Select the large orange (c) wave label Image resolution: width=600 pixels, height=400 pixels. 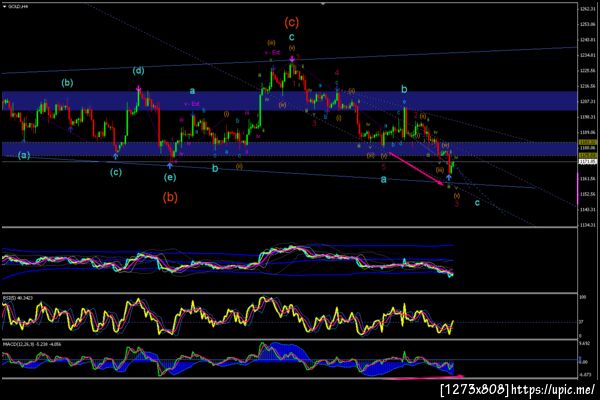click(292, 22)
